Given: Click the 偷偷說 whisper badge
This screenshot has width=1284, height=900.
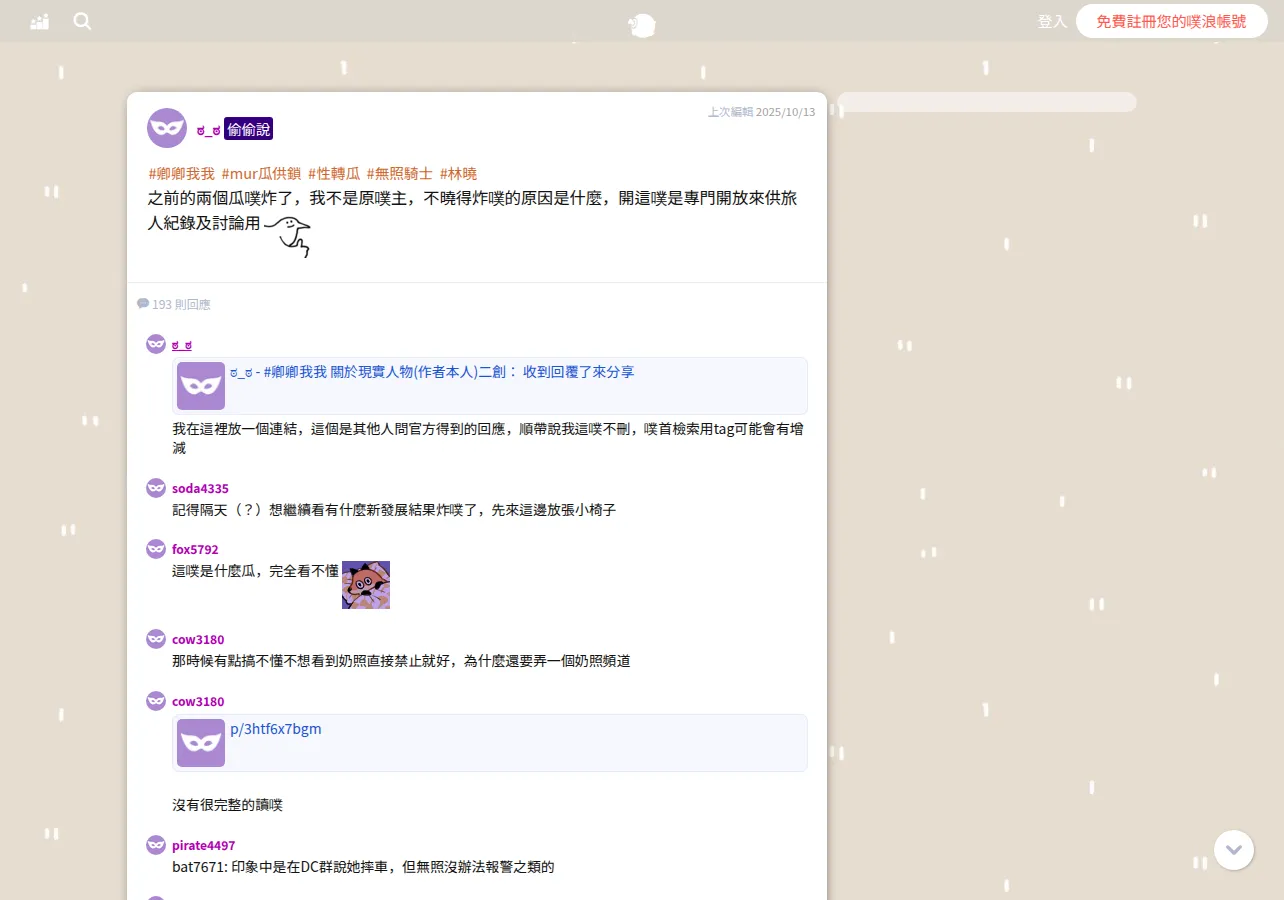Looking at the screenshot, I should 249,129.
